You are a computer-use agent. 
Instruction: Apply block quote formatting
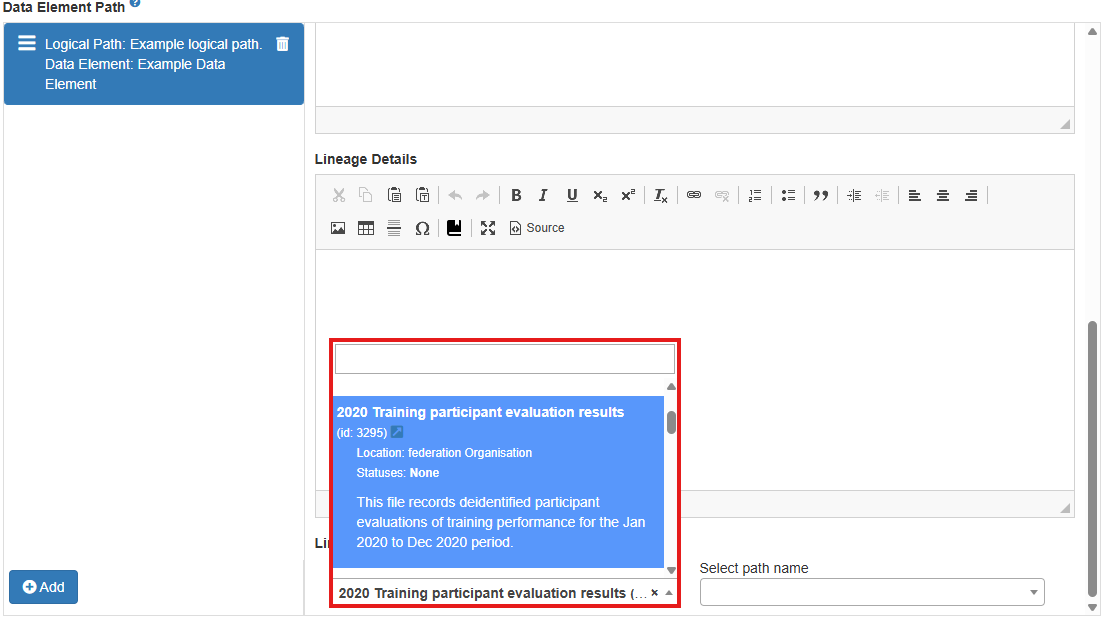click(x=821, y=195)
